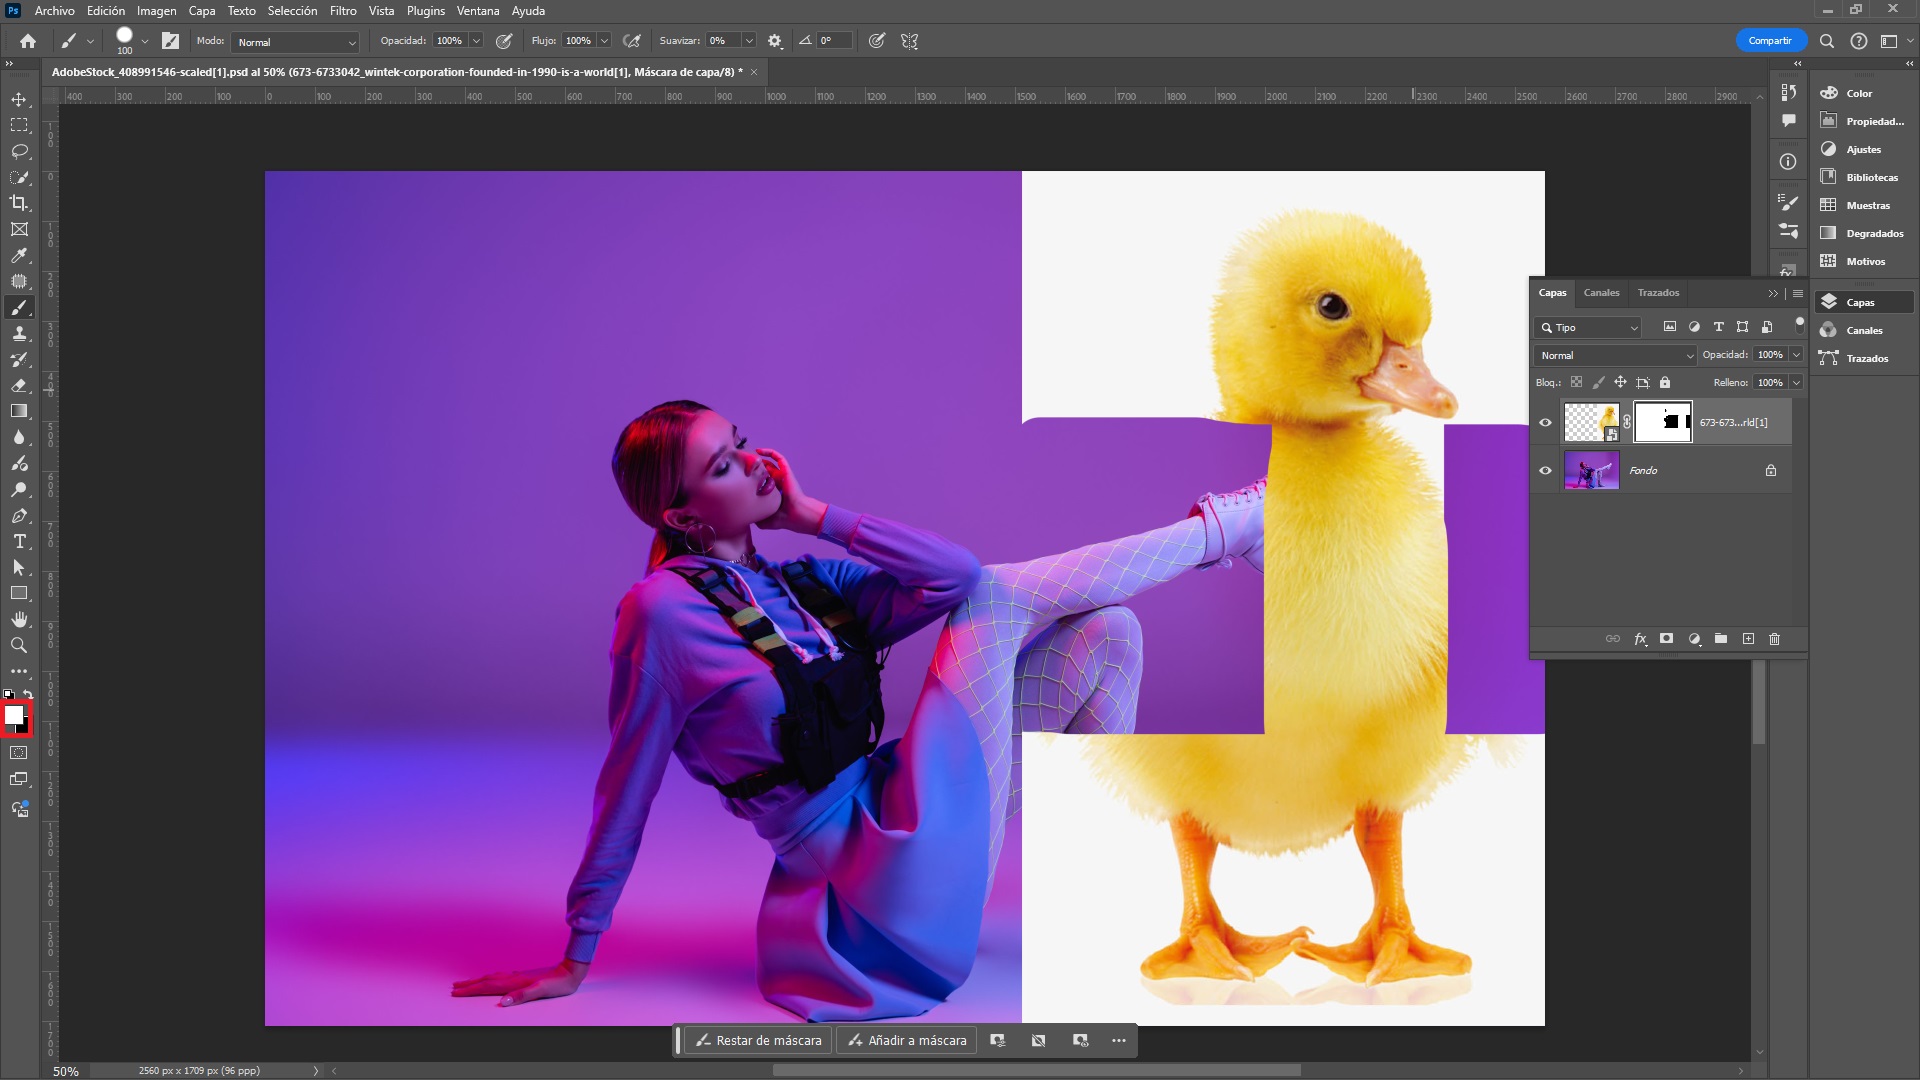Select the Rectangular Marquee tool
This screenshot has width=1920, height=1080.
point(19,125)
